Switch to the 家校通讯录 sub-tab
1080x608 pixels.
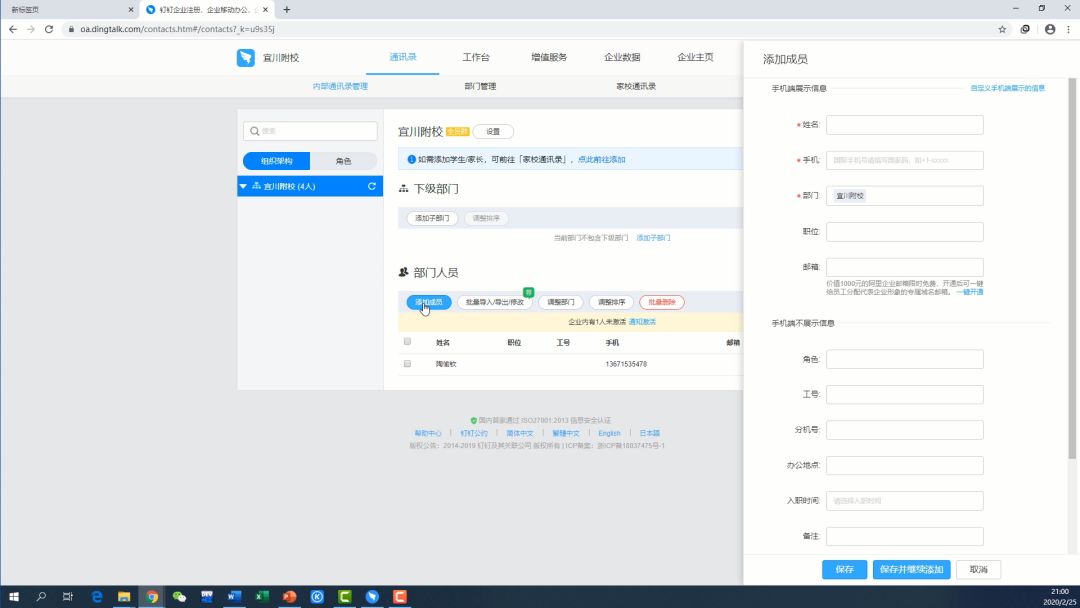(x=636, y=87)
